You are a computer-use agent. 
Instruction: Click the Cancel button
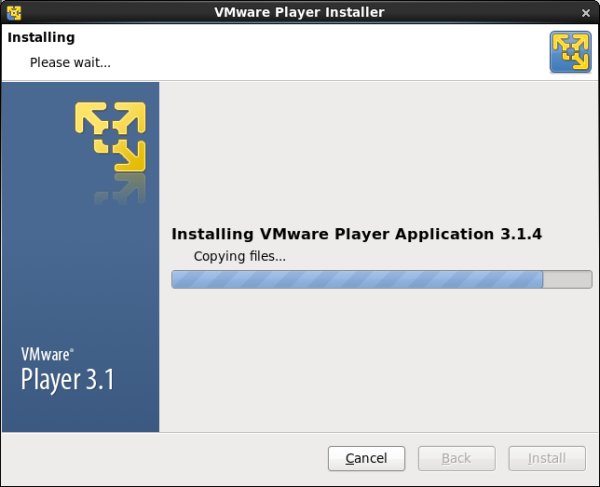point(366,458)
